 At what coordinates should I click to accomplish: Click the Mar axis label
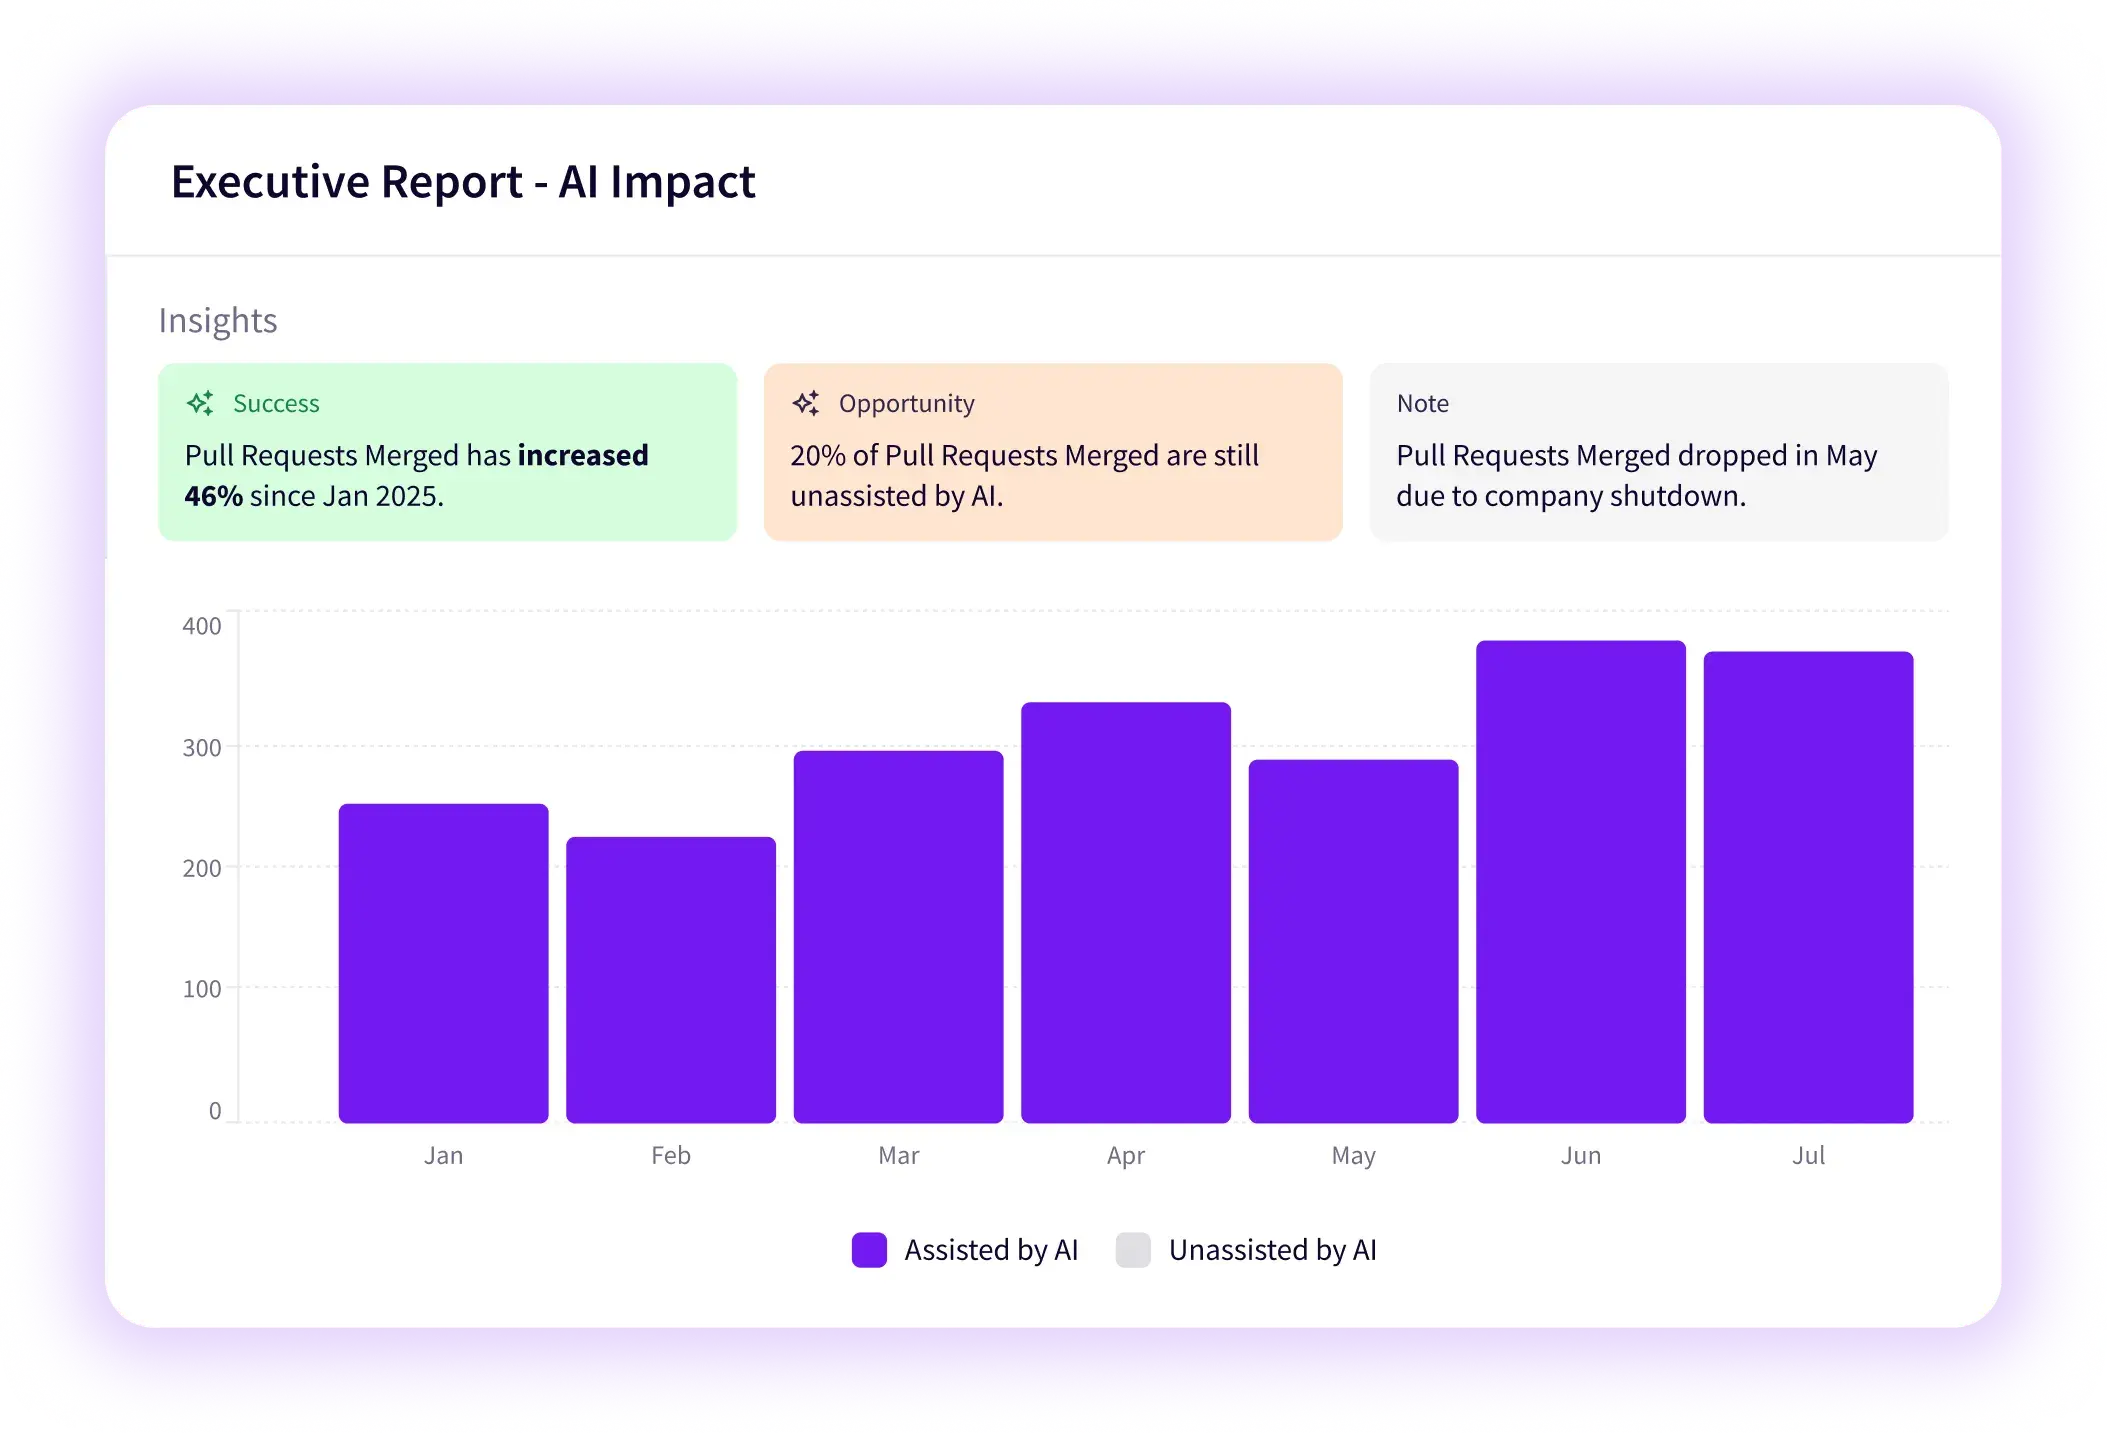[x=897, y=1155]
